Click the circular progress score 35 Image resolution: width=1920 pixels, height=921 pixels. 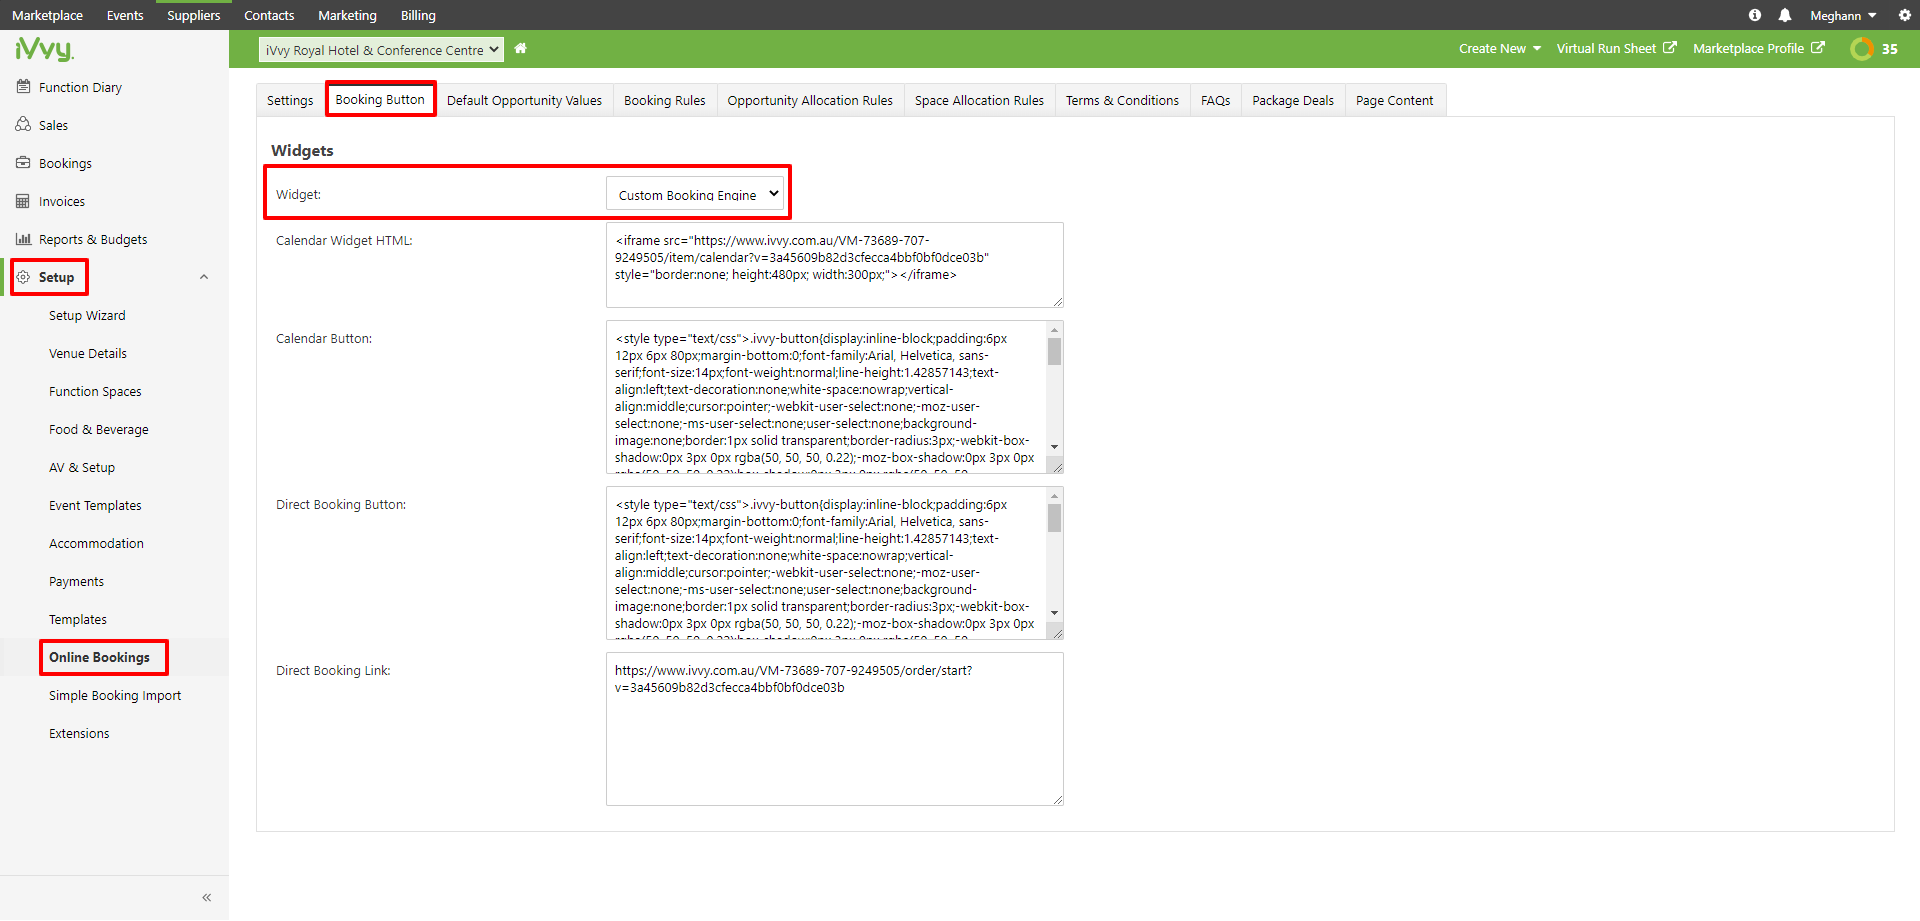pos(1874,48)
